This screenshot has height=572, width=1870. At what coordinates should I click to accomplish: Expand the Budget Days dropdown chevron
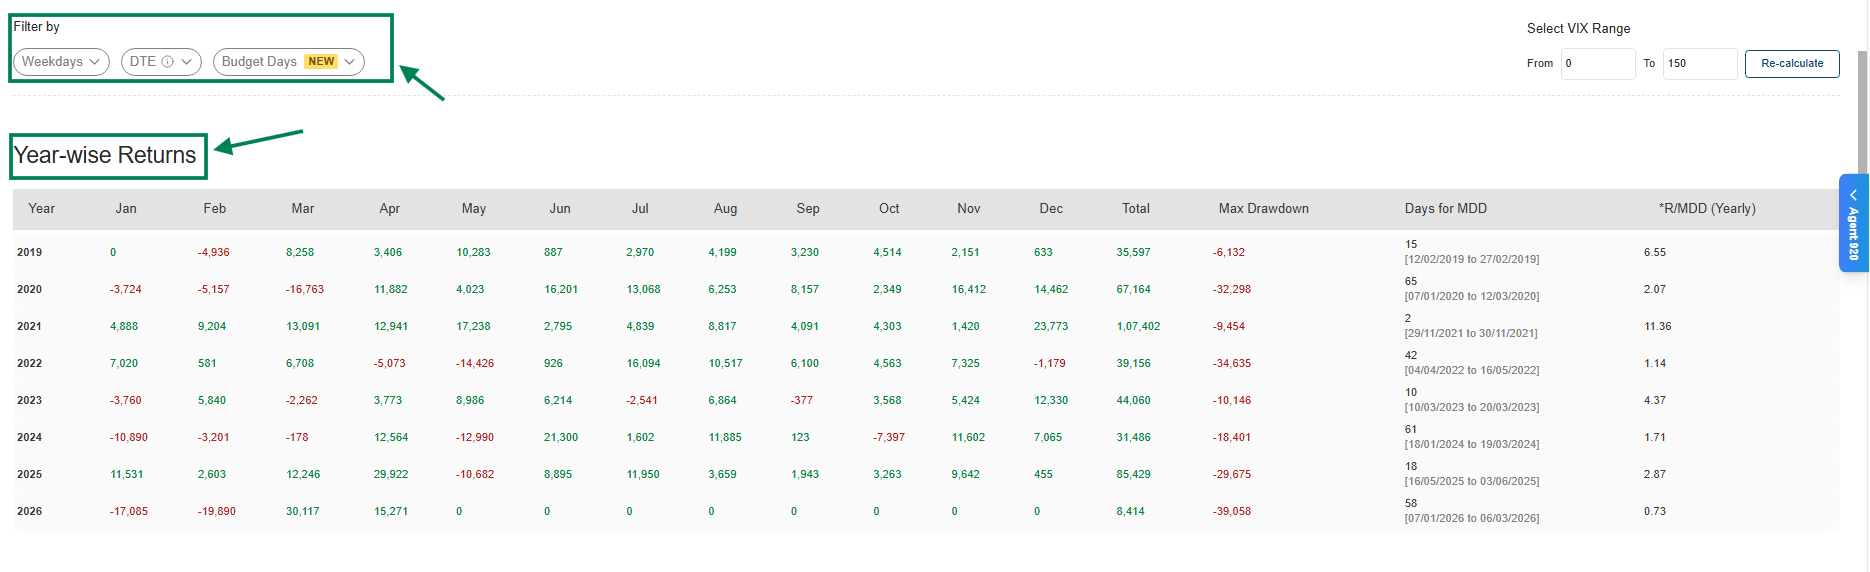click(x=350, y=62)
